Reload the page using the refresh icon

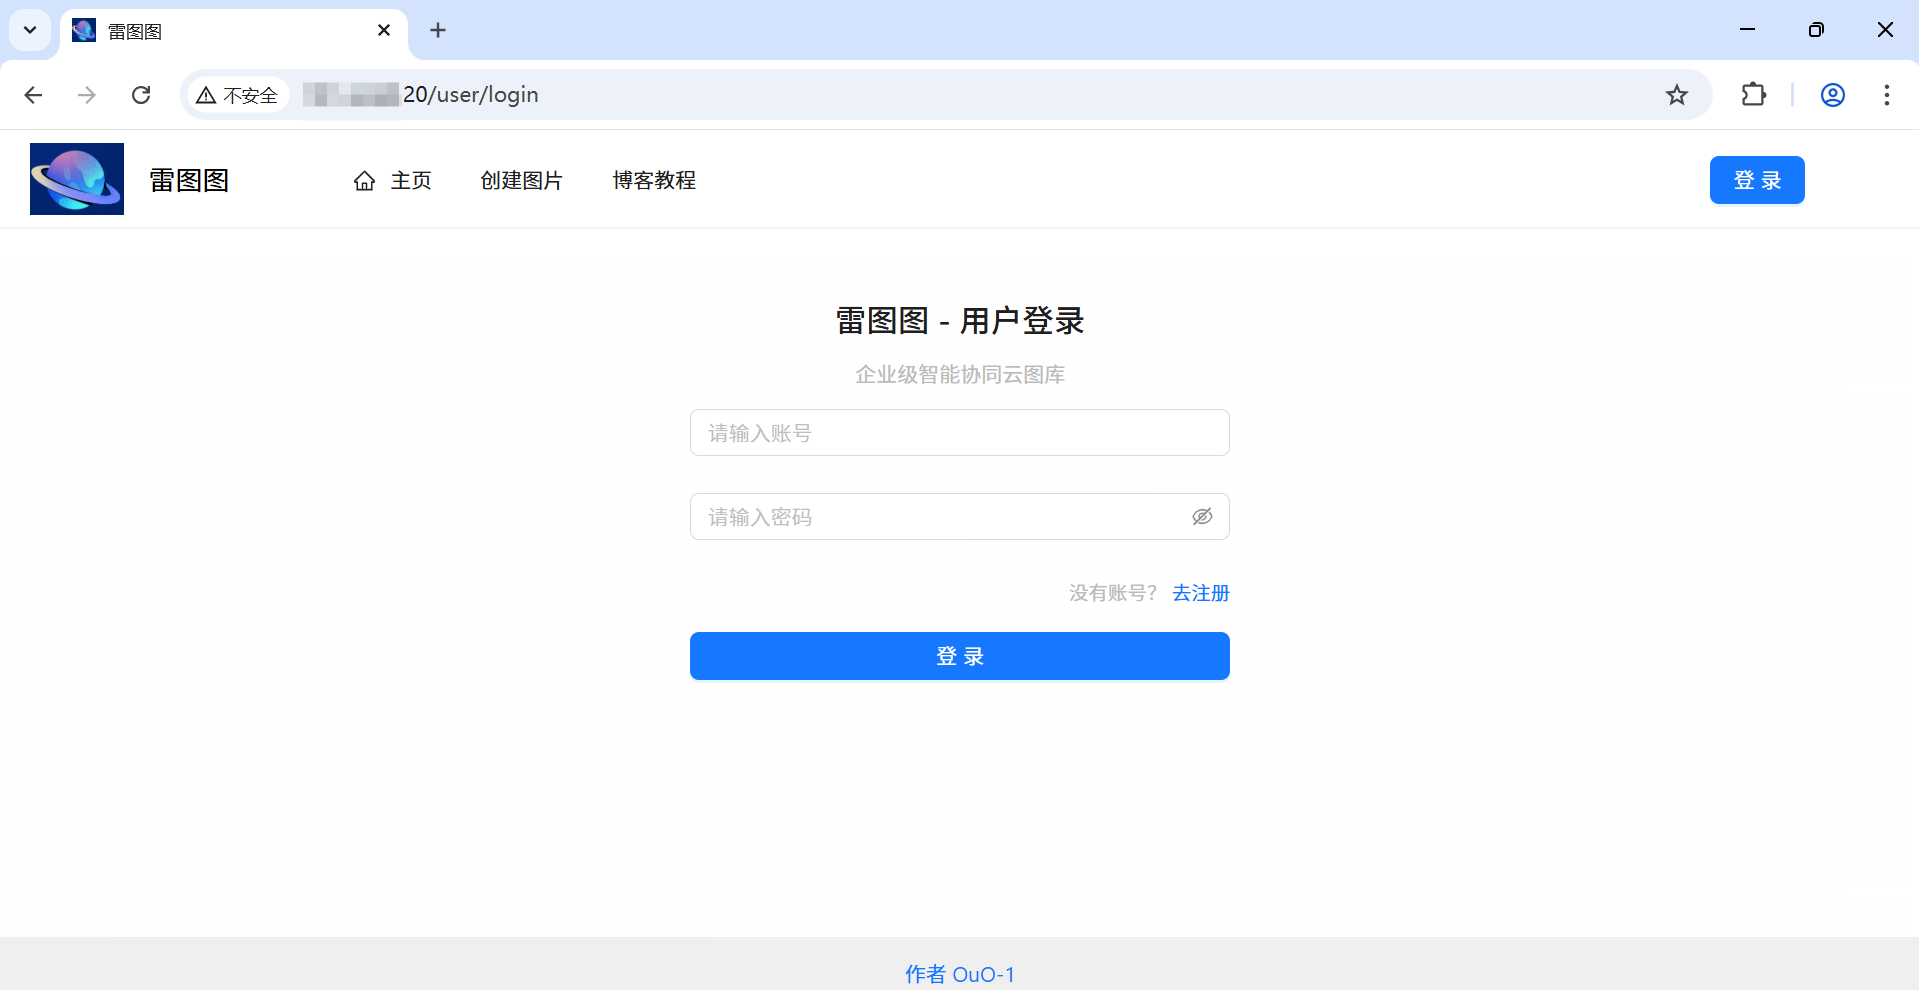click(141, 95)
